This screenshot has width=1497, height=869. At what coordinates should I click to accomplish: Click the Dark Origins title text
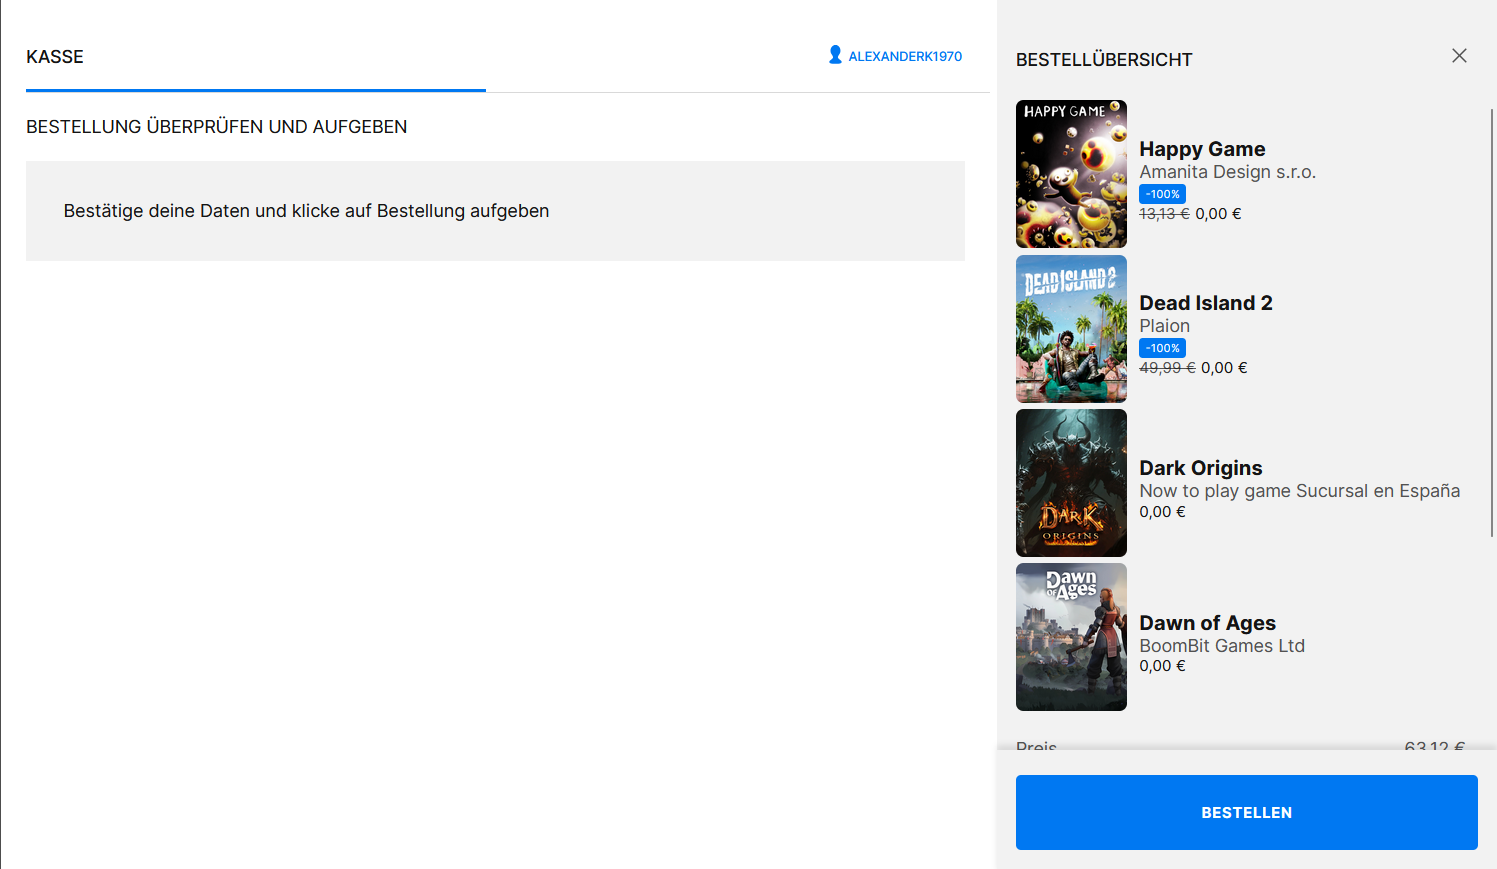[x=1201, y=468]
